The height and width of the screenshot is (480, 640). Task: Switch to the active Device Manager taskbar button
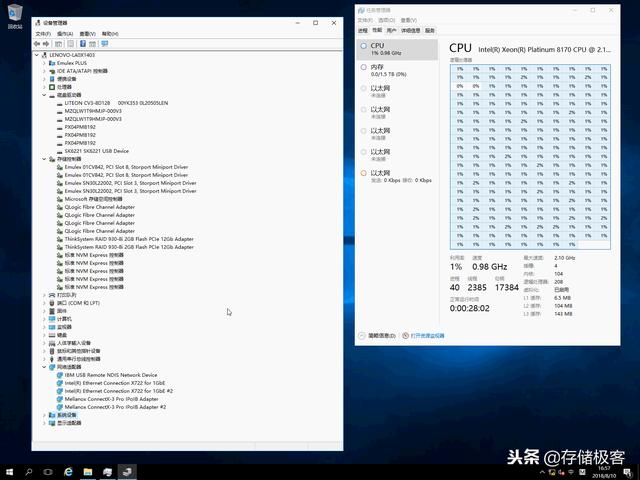(127, 472)
